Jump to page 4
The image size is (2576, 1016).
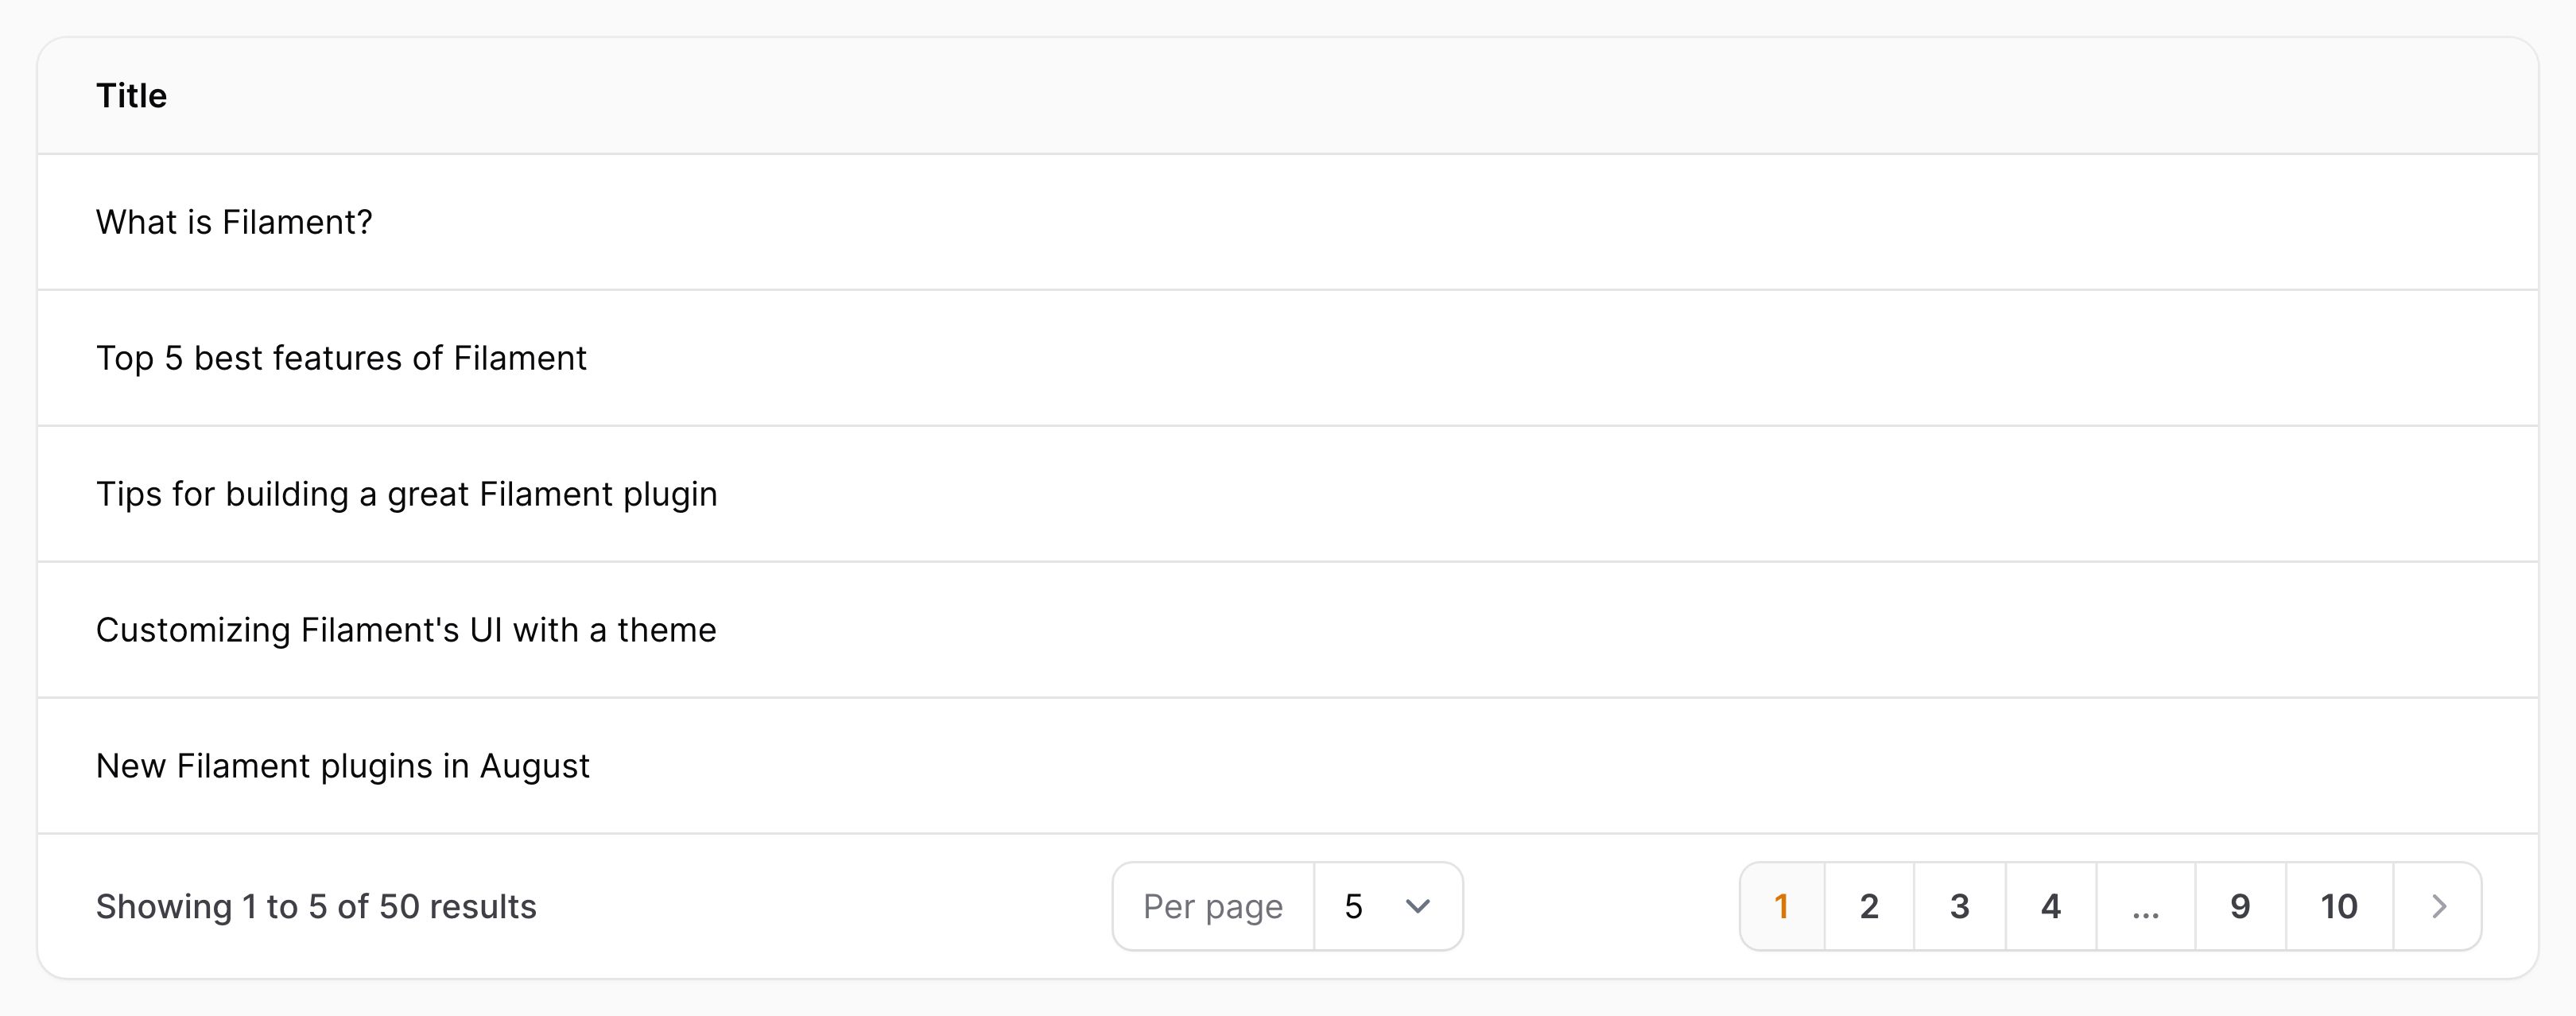tap(2050, 906)
